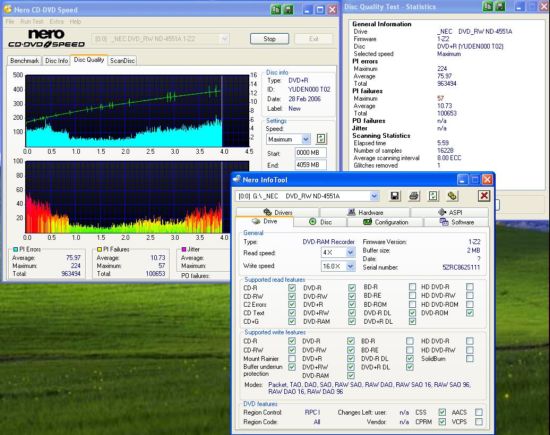
Task: Click the copy icon in Disc Quality Statistics title bar
Action: pyautogui.click(x=488, y=6)
